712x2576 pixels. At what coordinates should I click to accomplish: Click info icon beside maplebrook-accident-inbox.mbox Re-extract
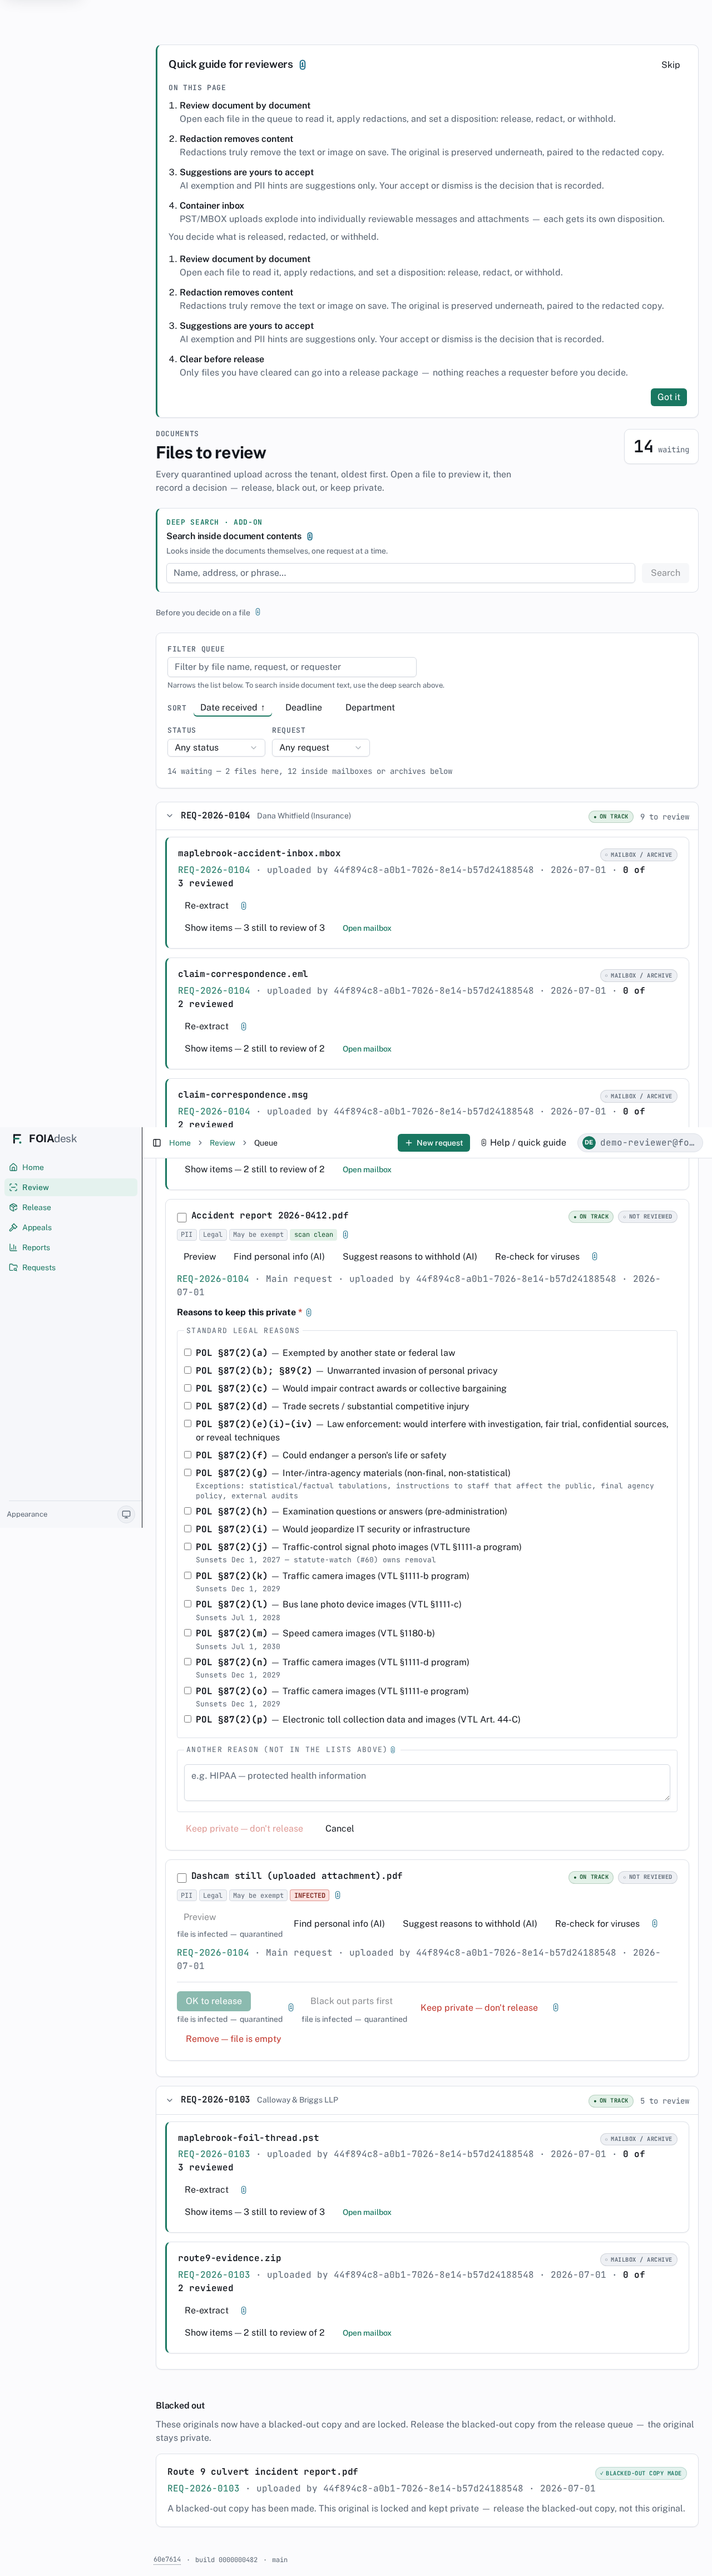click(x=244, y=906)
